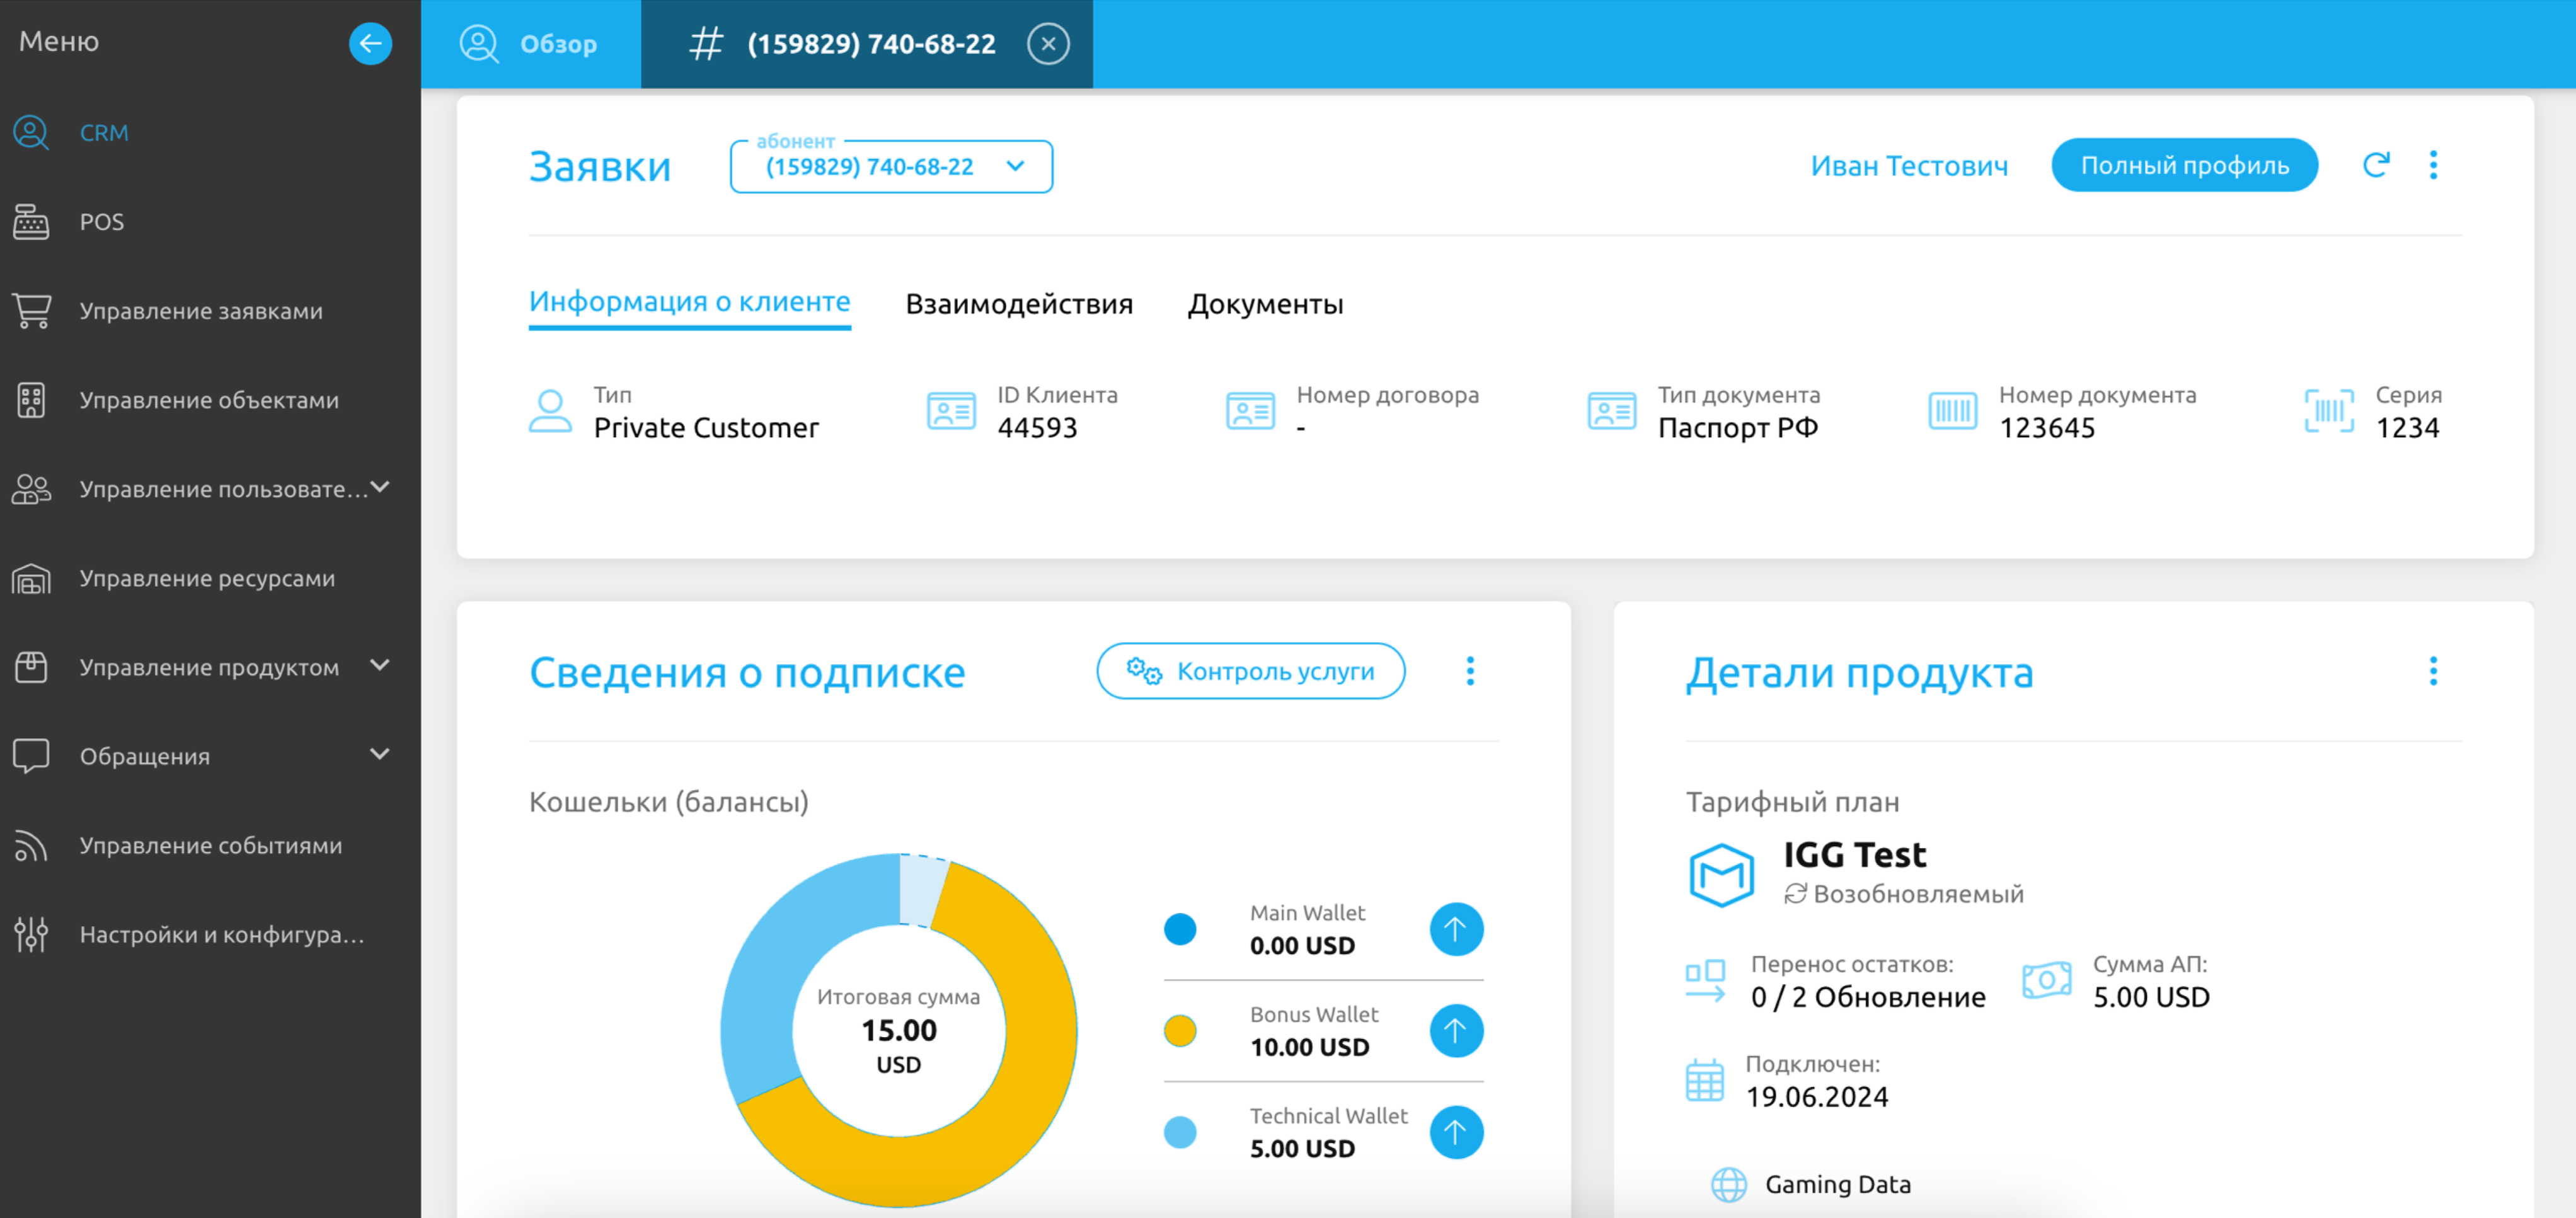
Task: Expand the Обращения sidebar section
Action: point(379,754)
